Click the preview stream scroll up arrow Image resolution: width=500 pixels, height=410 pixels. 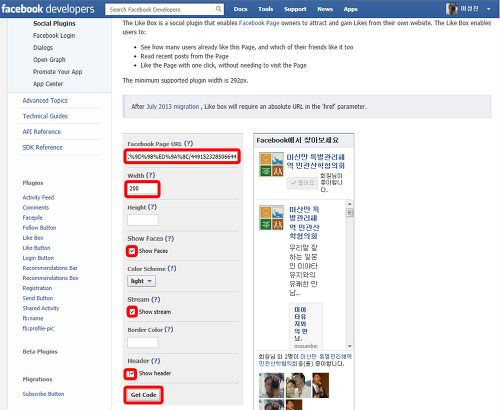[350, 203]
